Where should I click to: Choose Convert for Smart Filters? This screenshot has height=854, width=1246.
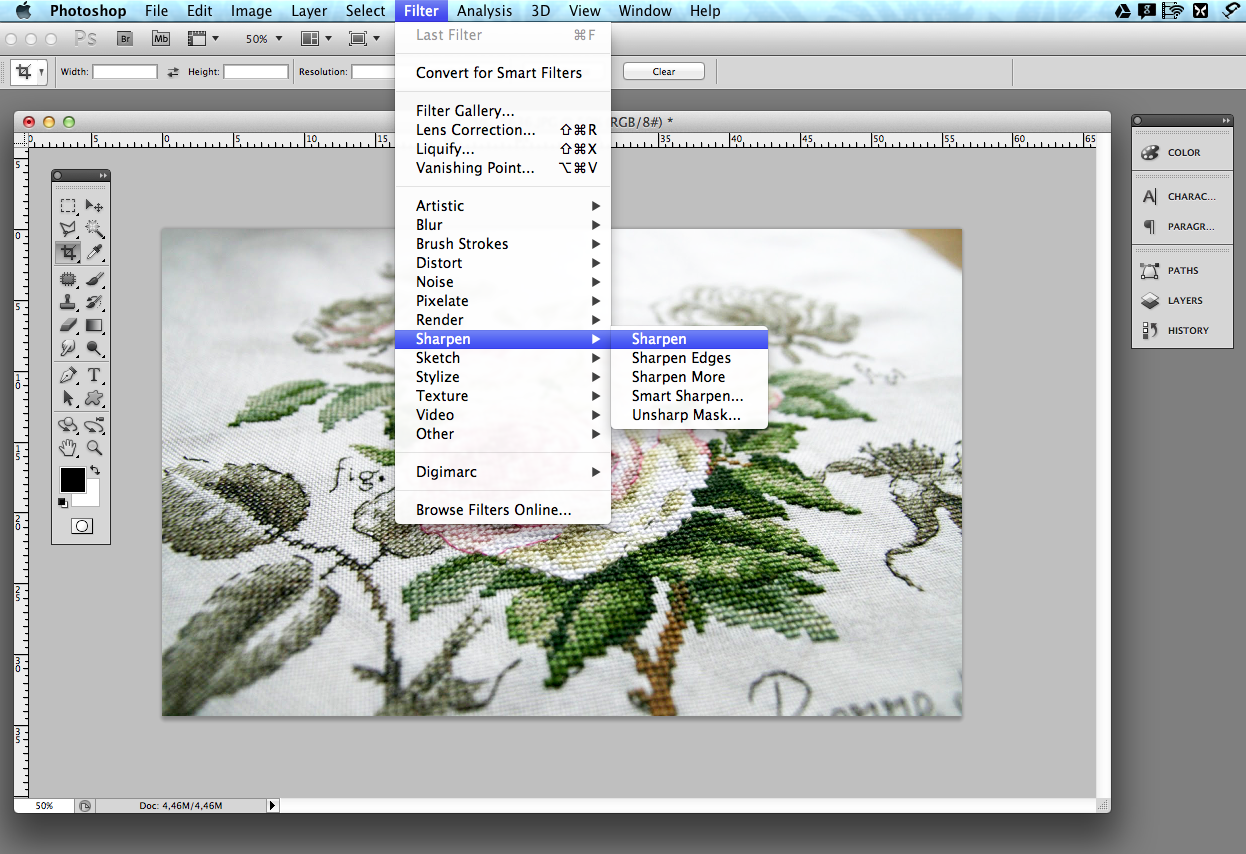pyautogui.click(x=502, y=73)
